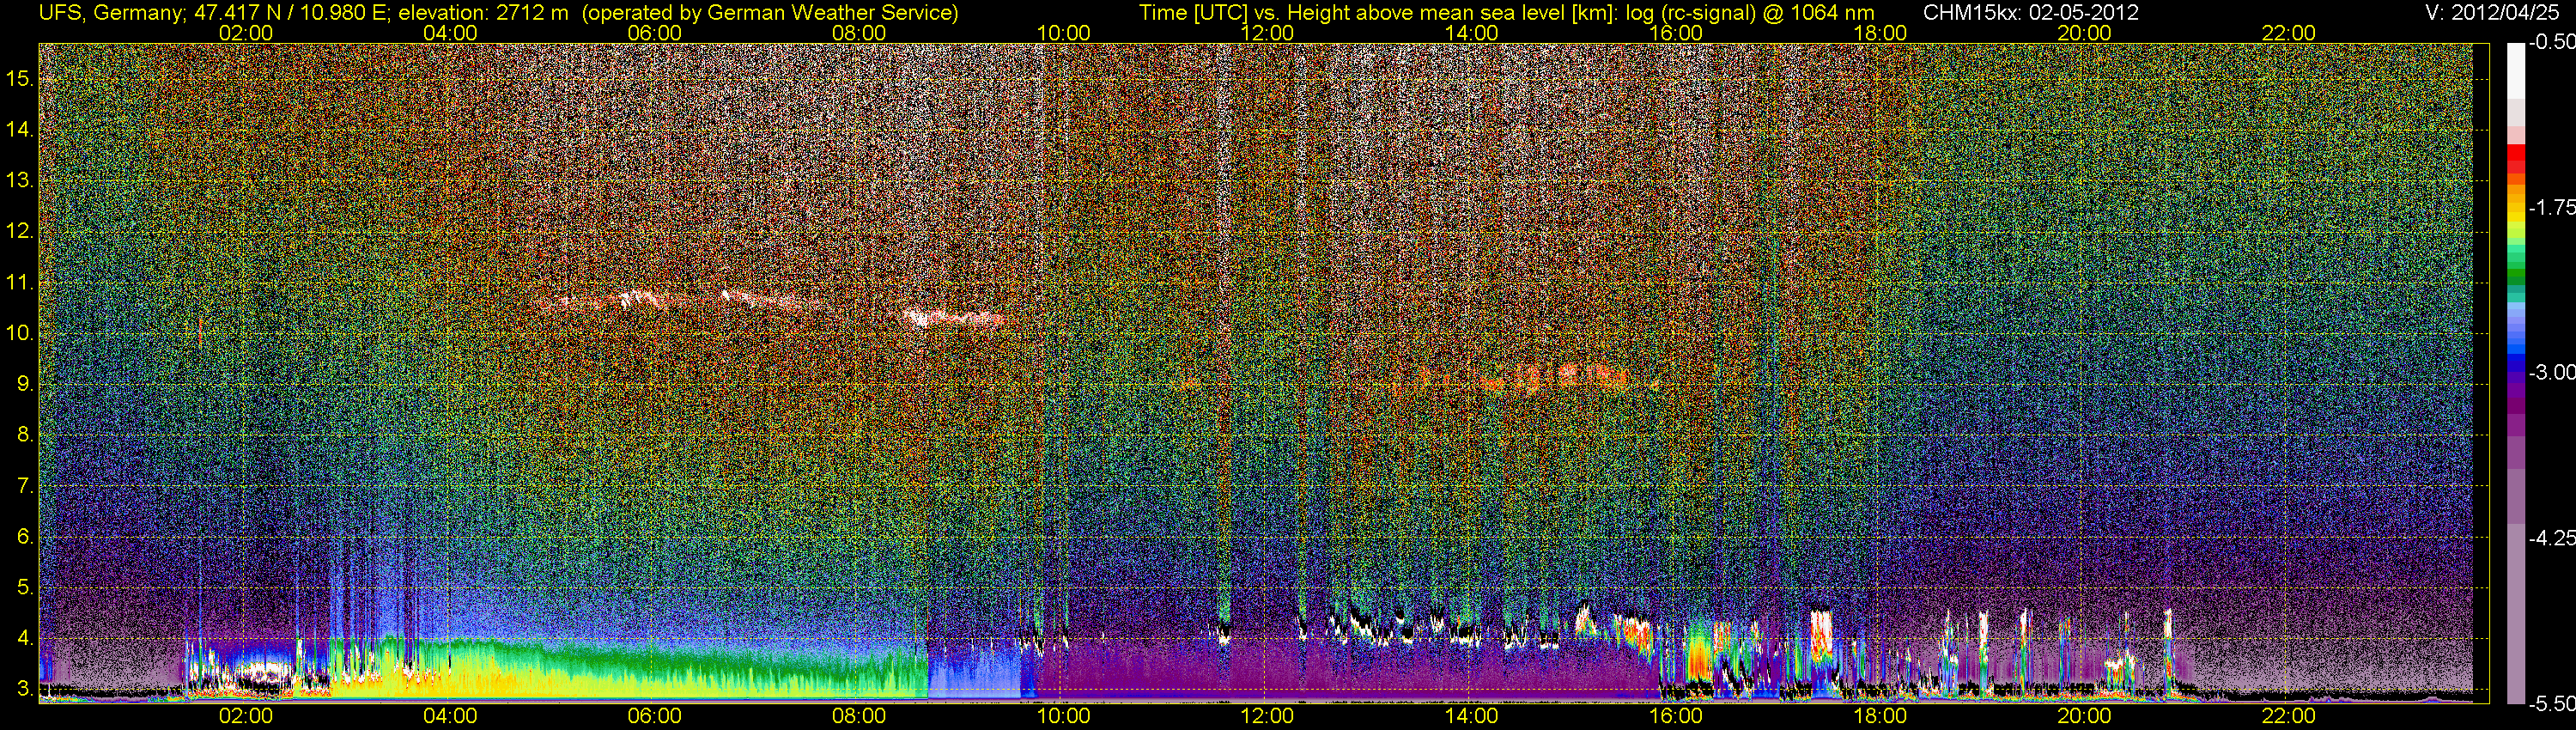Select the coordinates text '47.417 N / 10.980 E'
This screenshot has width=2576, height=730.
(x=290, y=13)
